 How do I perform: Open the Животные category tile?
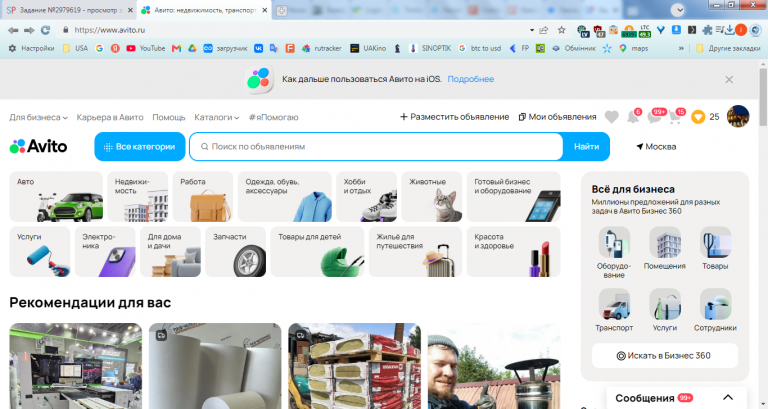tap(432, 196)
